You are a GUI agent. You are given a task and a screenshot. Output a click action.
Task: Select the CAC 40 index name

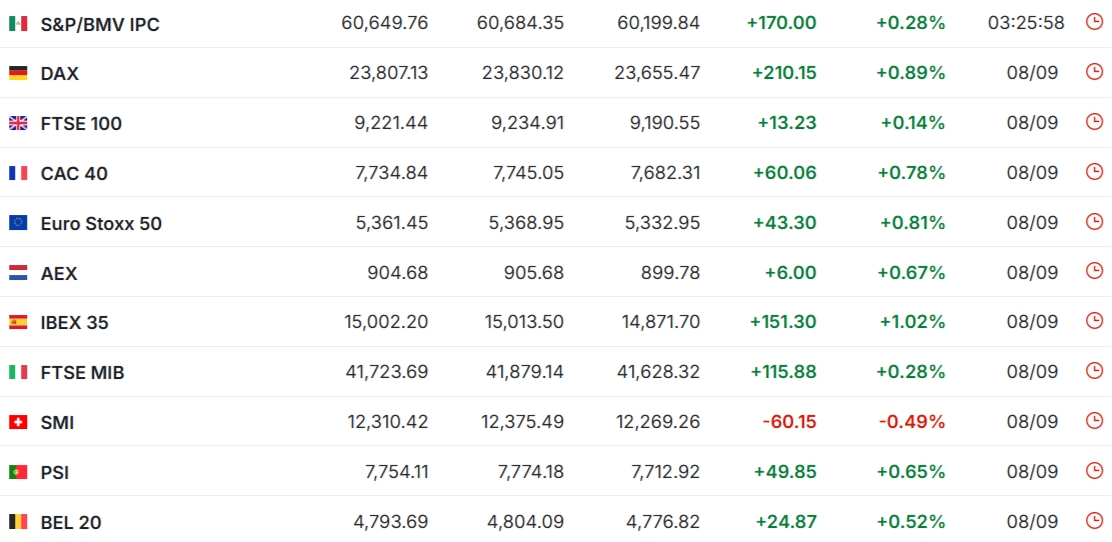coord(74,174)
